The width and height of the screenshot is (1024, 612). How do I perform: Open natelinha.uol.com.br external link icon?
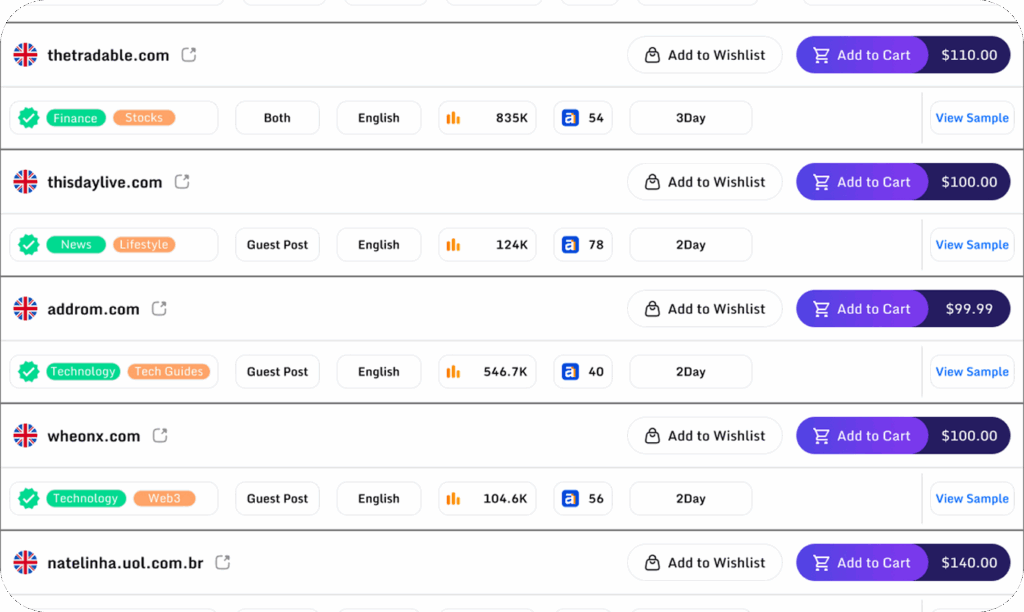(x=223, y=563)
